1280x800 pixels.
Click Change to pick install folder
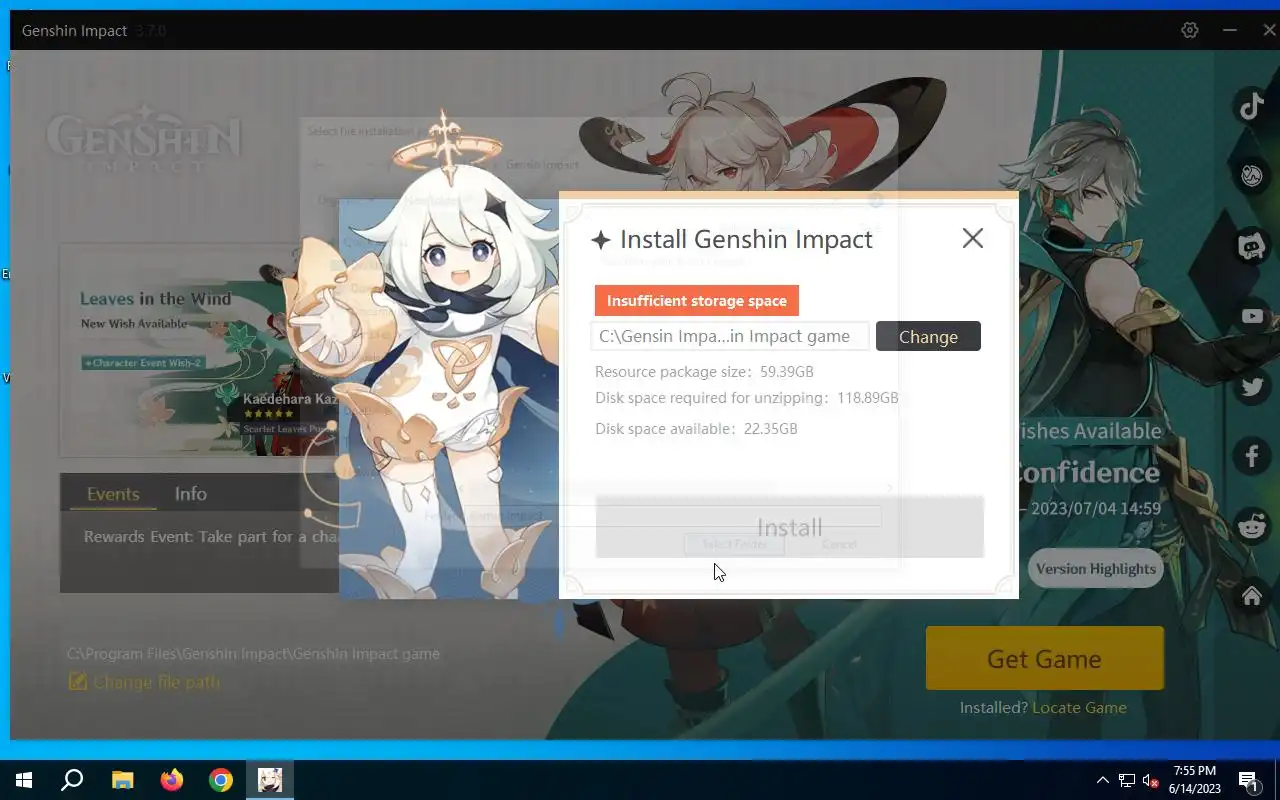928,336
